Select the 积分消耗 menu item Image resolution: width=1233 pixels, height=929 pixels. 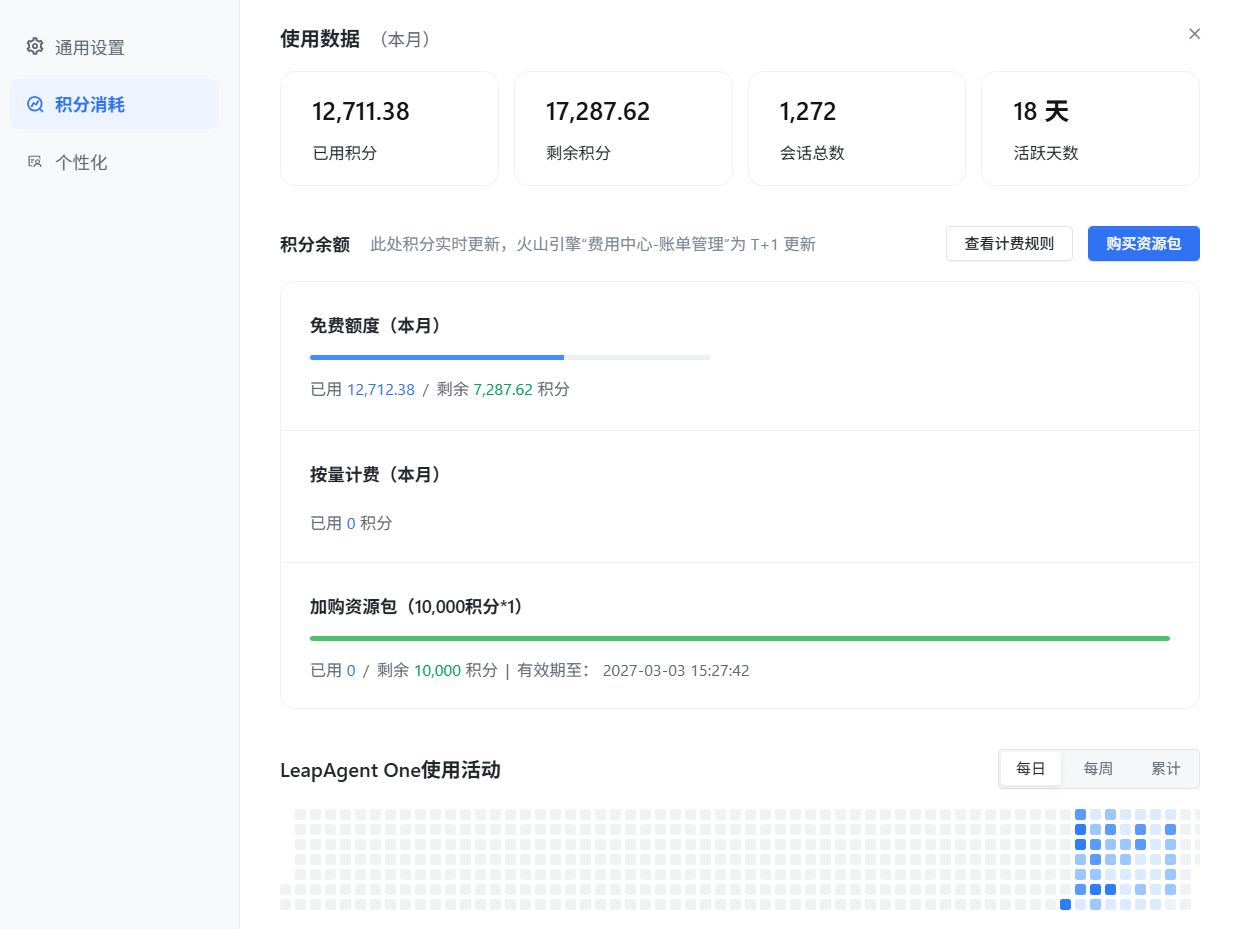tap(114, 104)
